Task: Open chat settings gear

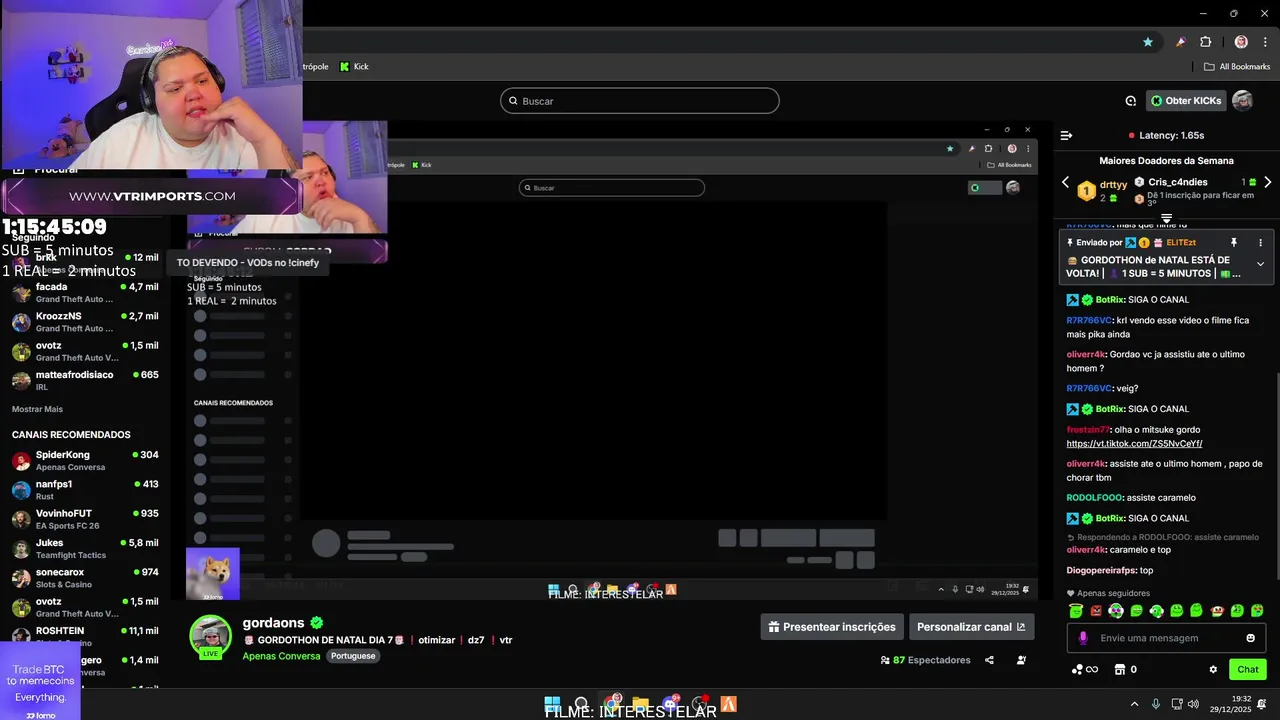Action: pyautogui.click(x=1213, y=670)
